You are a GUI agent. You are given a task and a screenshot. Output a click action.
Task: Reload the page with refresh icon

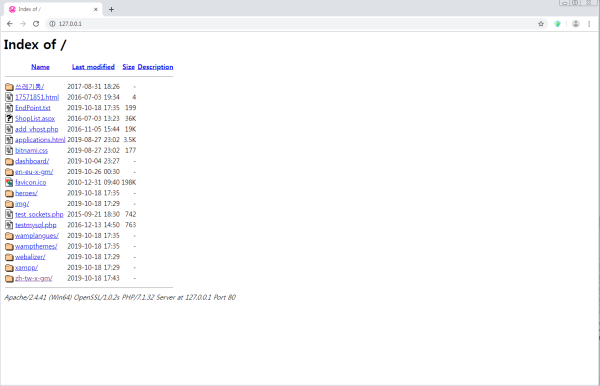(36, 24)
